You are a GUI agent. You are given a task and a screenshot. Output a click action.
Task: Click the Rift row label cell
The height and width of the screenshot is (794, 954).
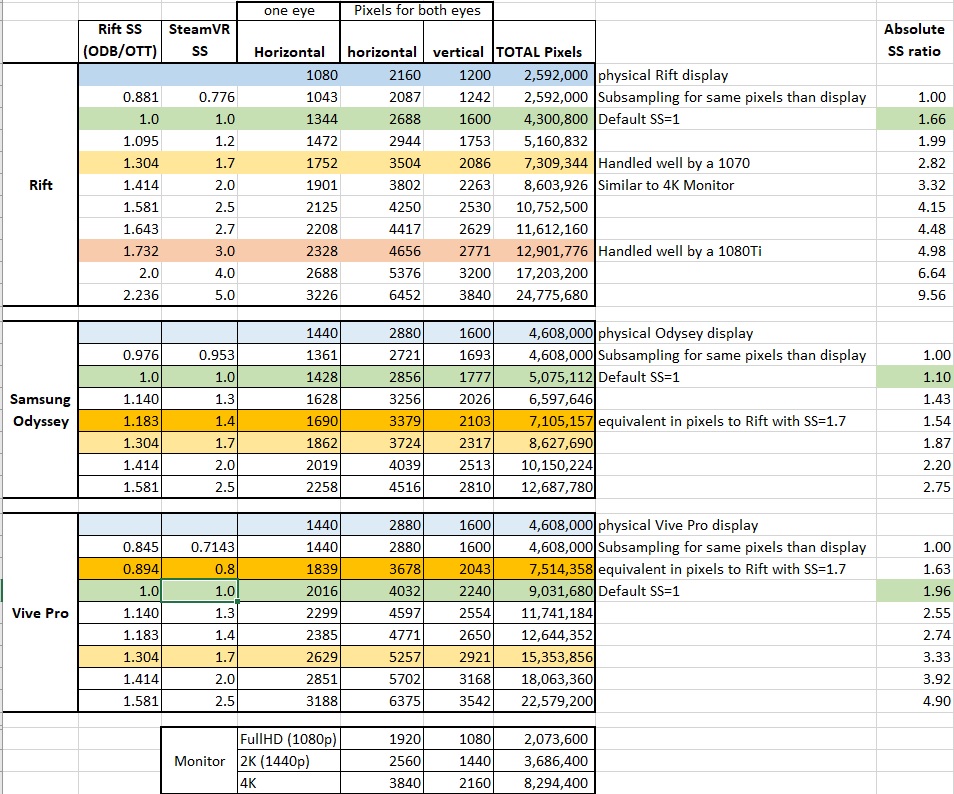tap(40, 185)
